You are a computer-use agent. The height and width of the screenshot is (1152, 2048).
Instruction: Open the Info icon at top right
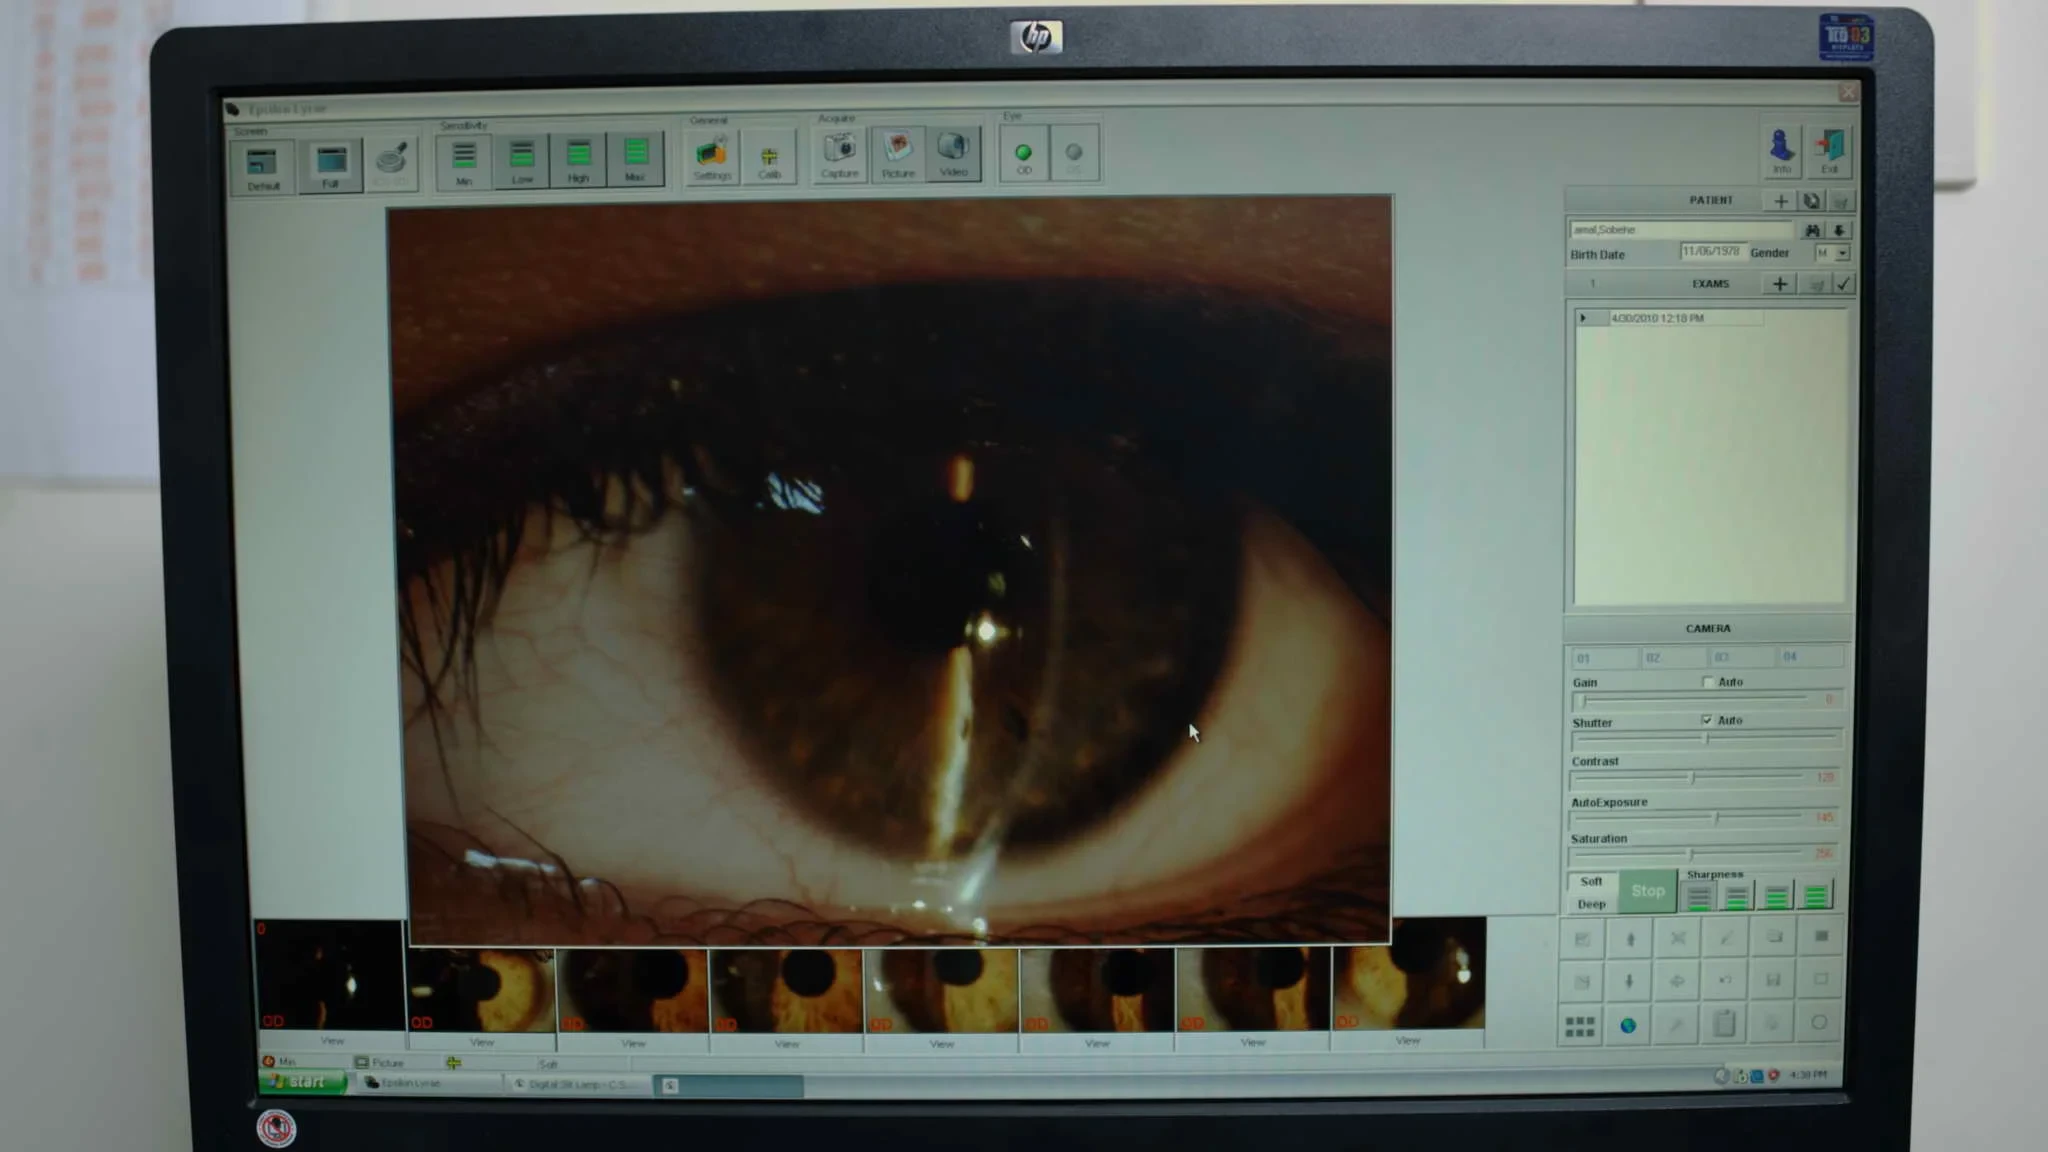point(1782,148)
